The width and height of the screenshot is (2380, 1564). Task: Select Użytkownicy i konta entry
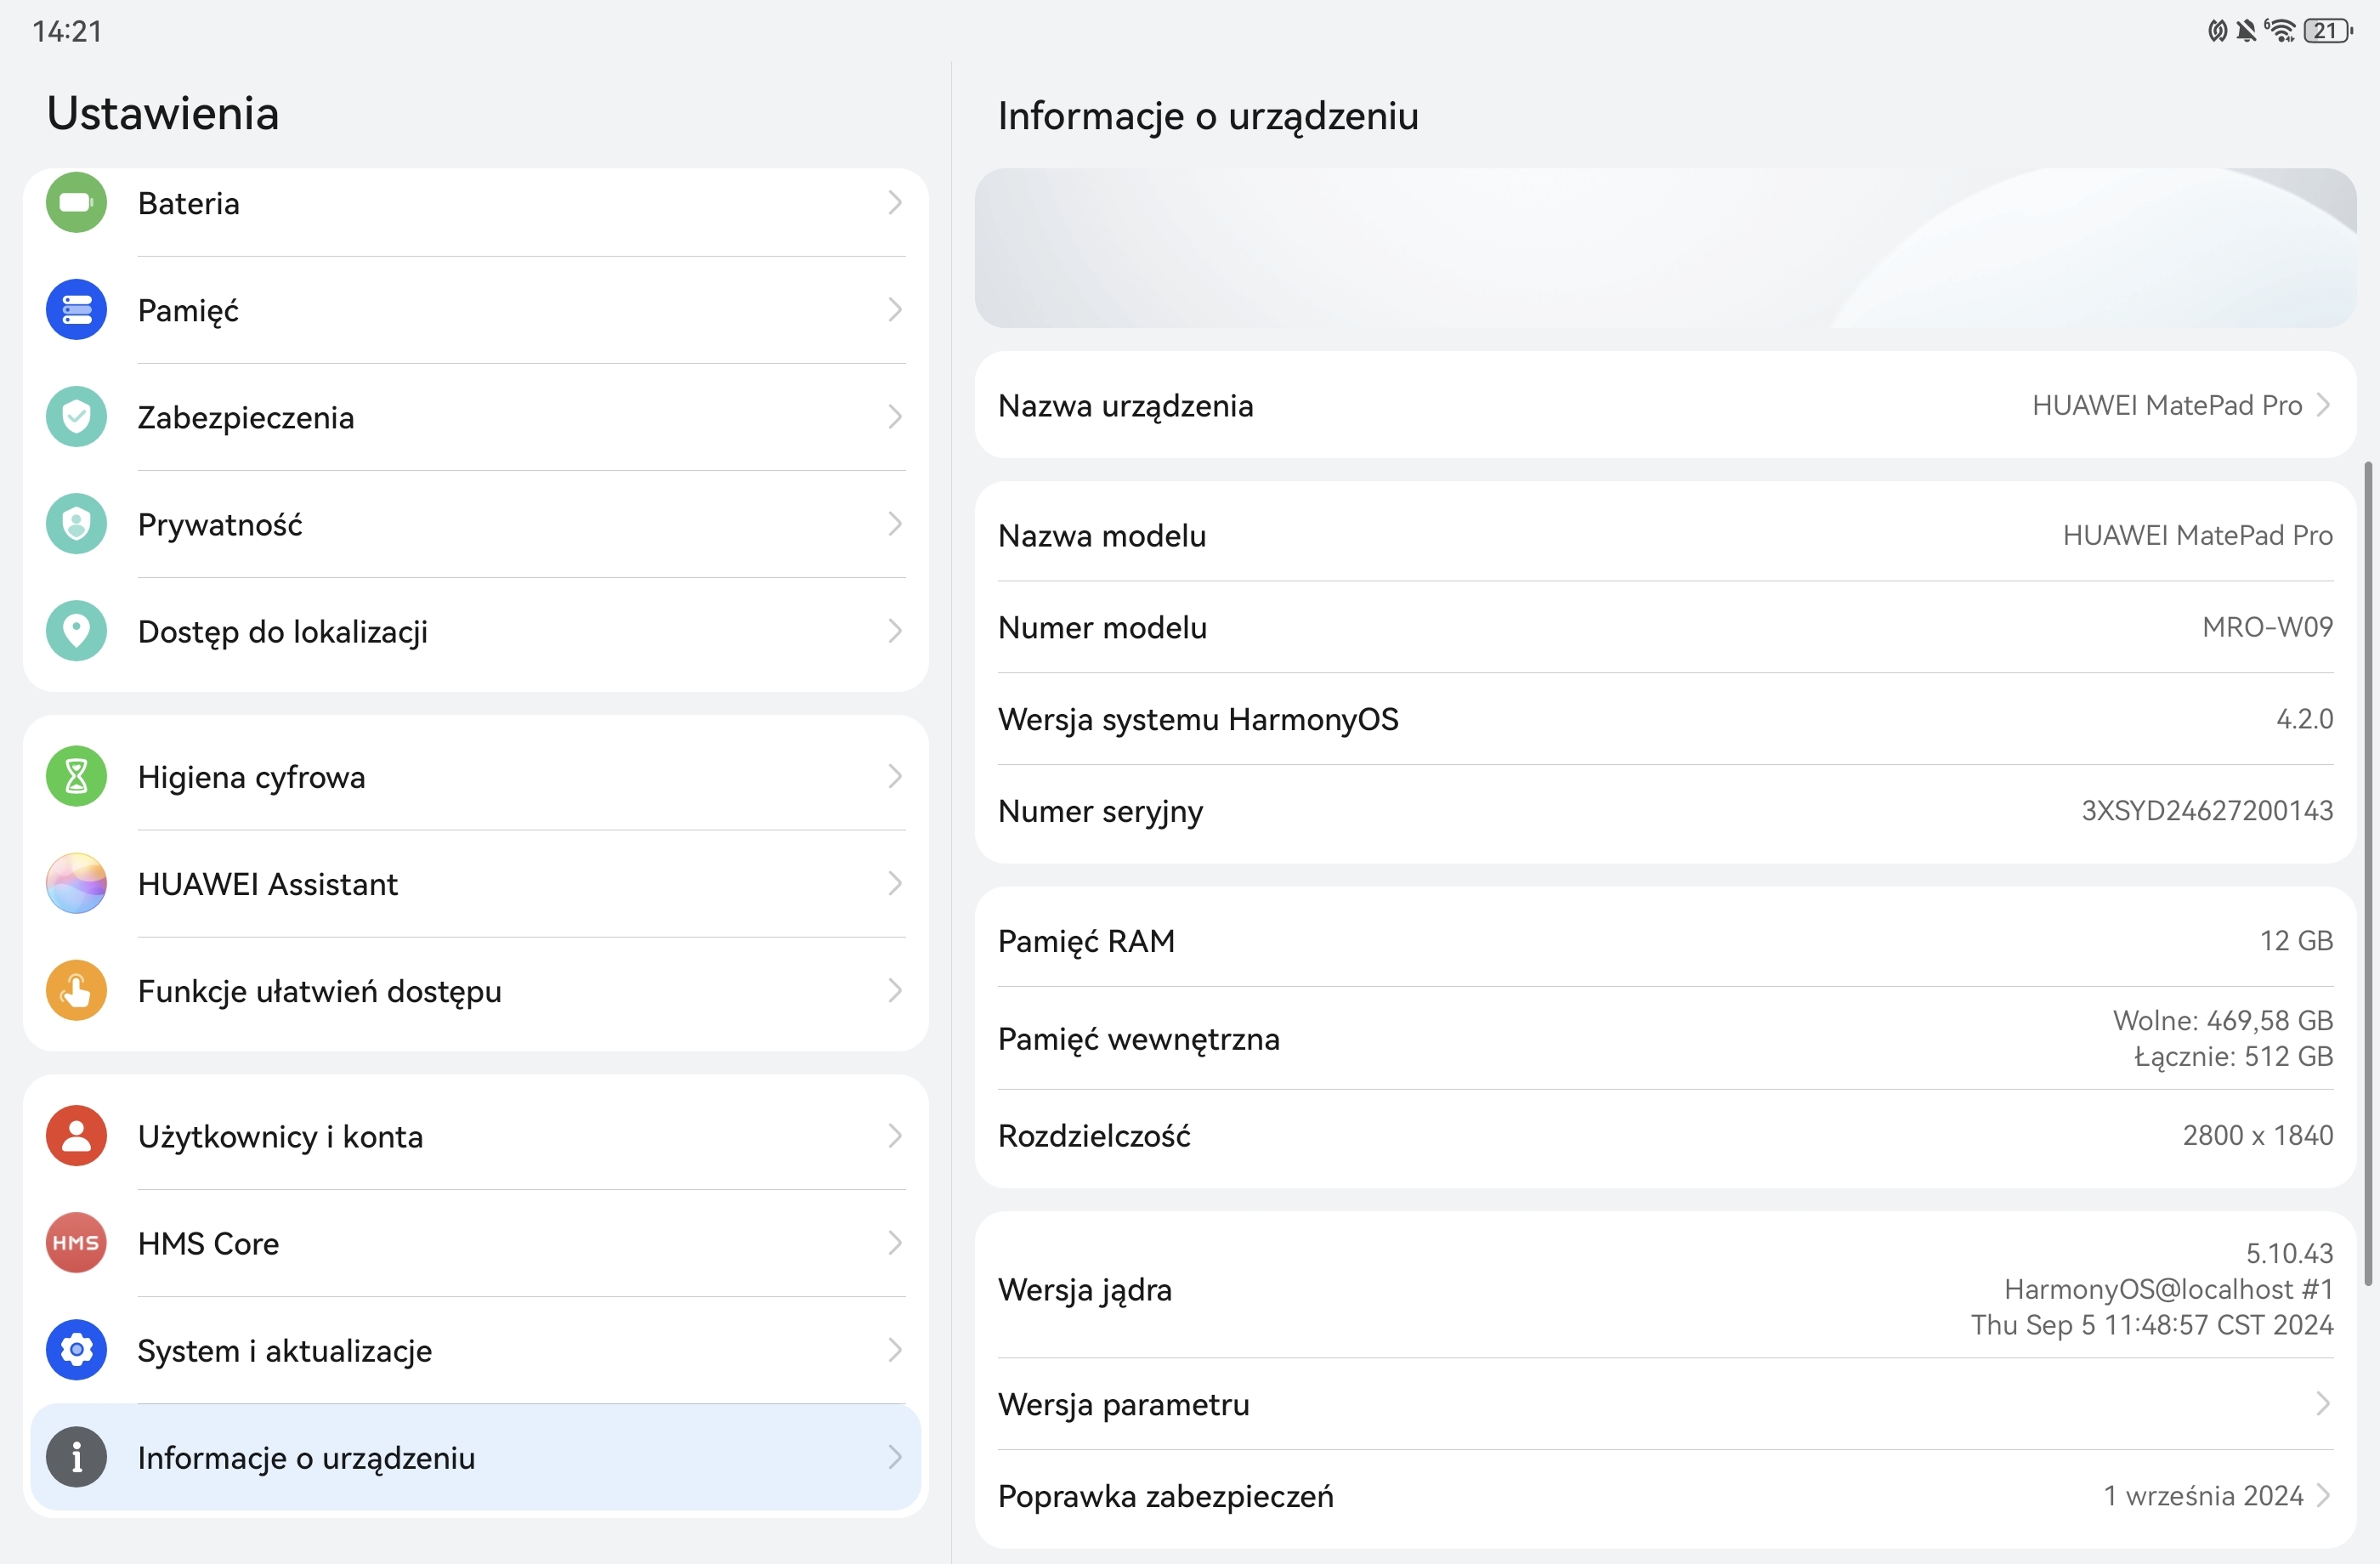[x=476, y=1136]
